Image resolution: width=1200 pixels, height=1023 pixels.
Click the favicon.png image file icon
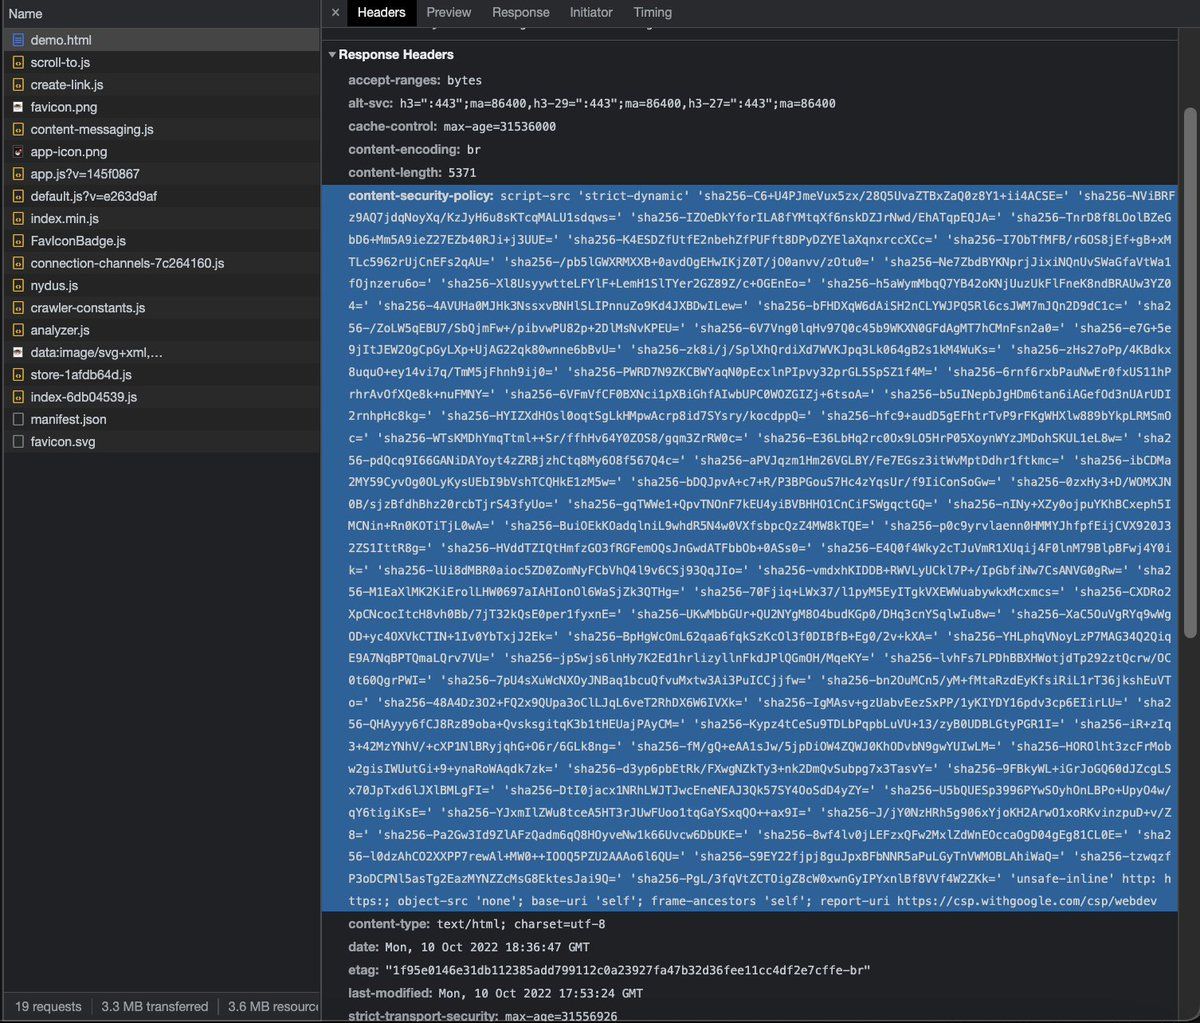tap(18, 107)
